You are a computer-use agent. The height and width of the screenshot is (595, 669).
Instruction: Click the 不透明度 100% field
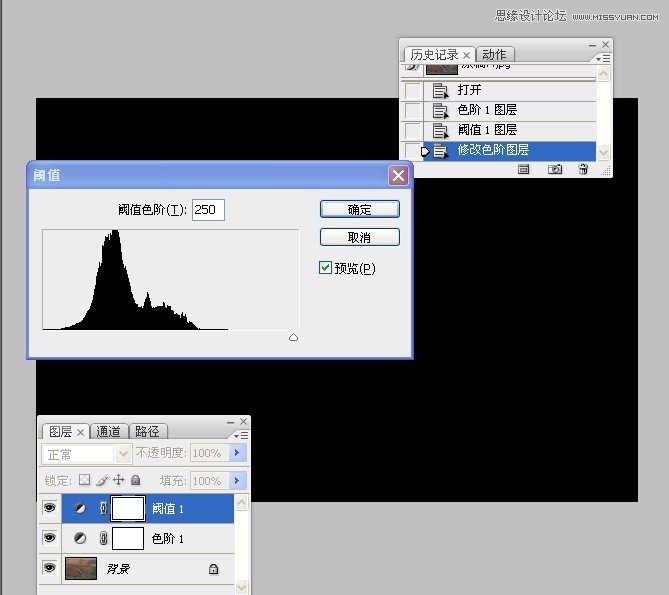(x=209, y=453)
